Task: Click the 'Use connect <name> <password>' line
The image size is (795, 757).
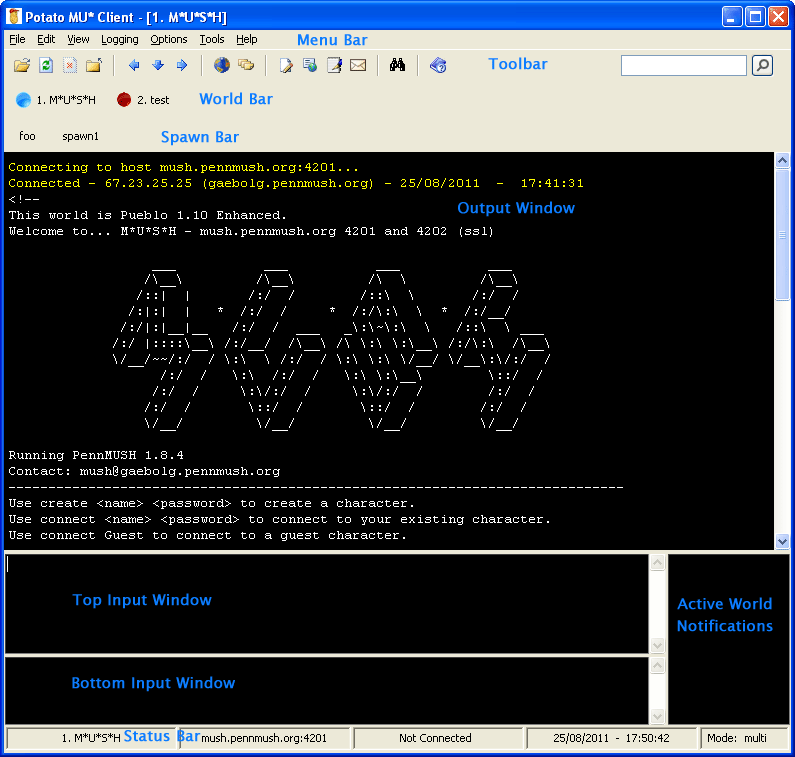Action: (x=279, y=519)
